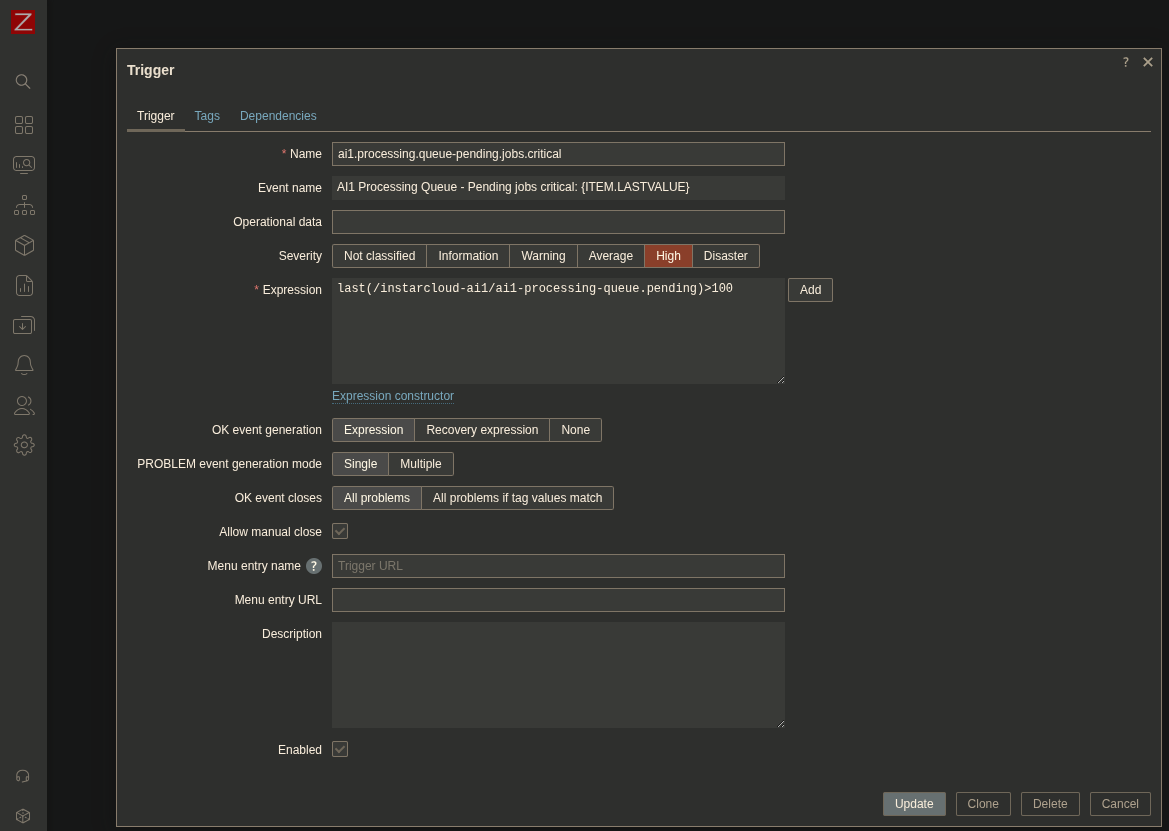This screenshot has width=1169, height=831.
Task: Focus the Name input field
Action: [558, 154]
